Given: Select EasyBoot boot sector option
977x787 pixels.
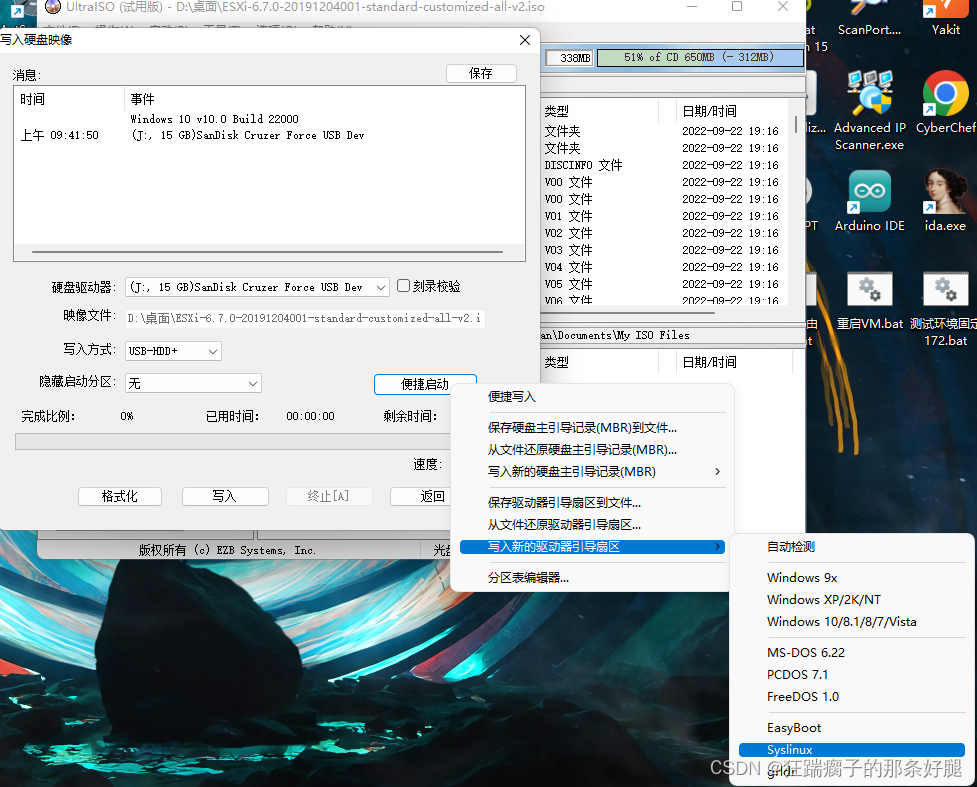Looking at the screenshot, I should (x=794, y=728).
